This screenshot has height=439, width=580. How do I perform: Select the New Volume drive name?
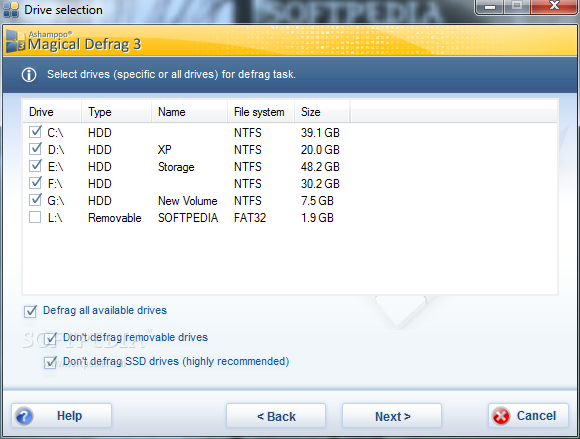click(x=188, y=201)
